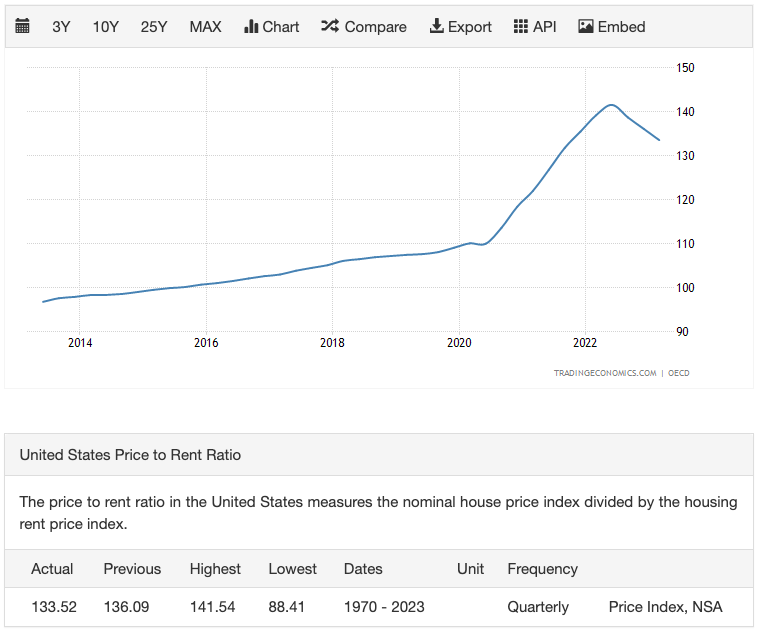Switch to the 25Y time range
The image size is (757, 631).
[154, 27]
